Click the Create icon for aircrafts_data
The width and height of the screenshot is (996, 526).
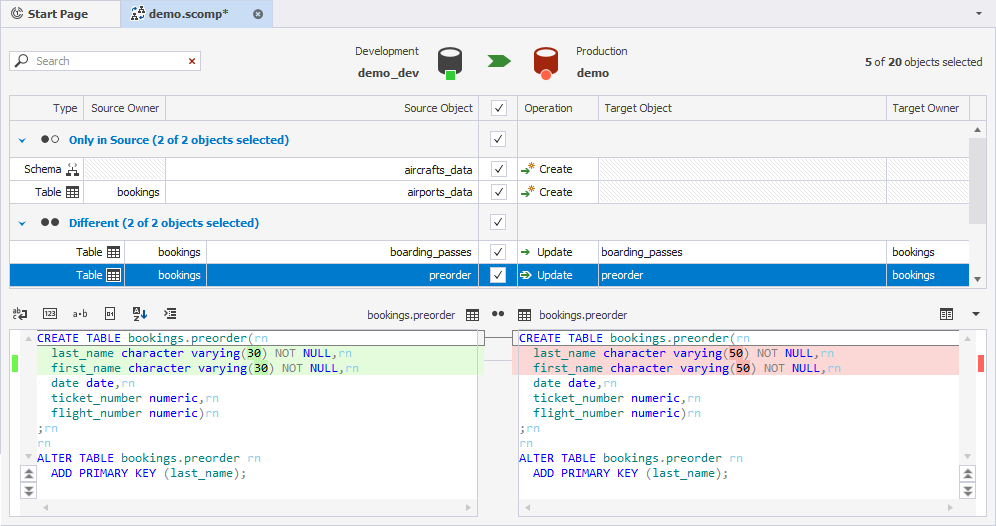click(528, 169)
